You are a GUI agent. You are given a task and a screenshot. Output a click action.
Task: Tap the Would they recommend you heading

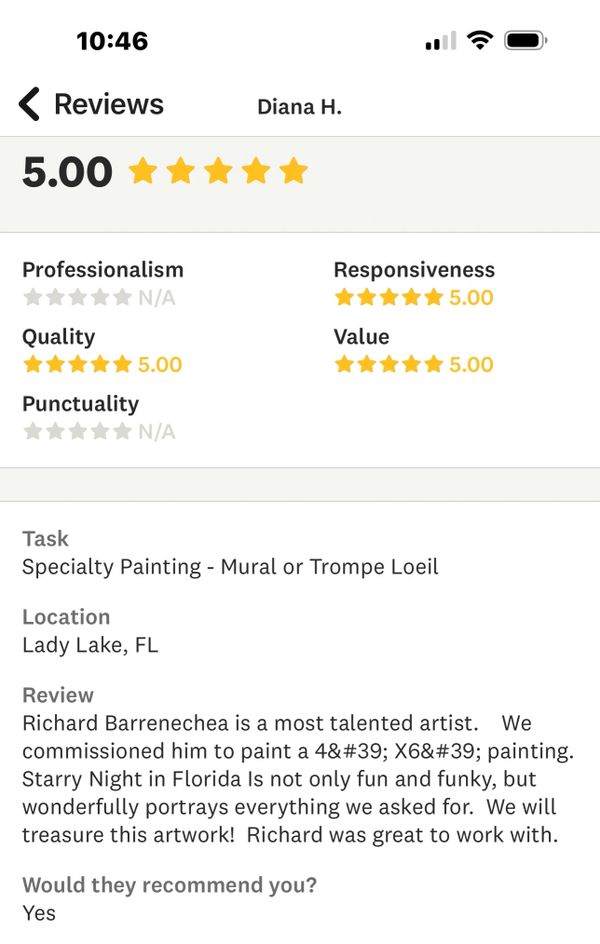[x=169, y=885]
